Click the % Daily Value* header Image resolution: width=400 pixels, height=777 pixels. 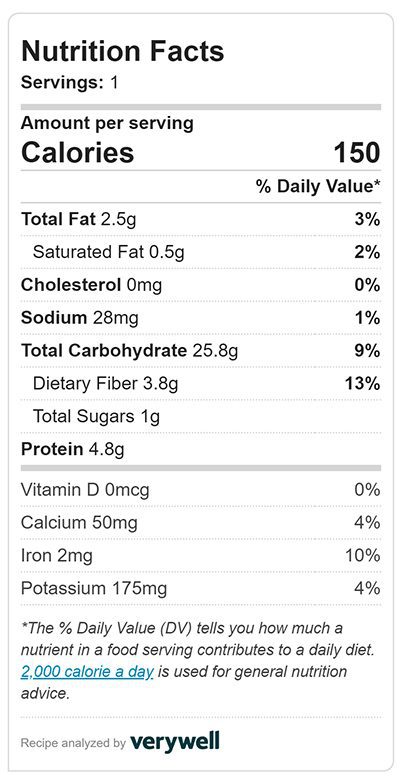point(318,186)
